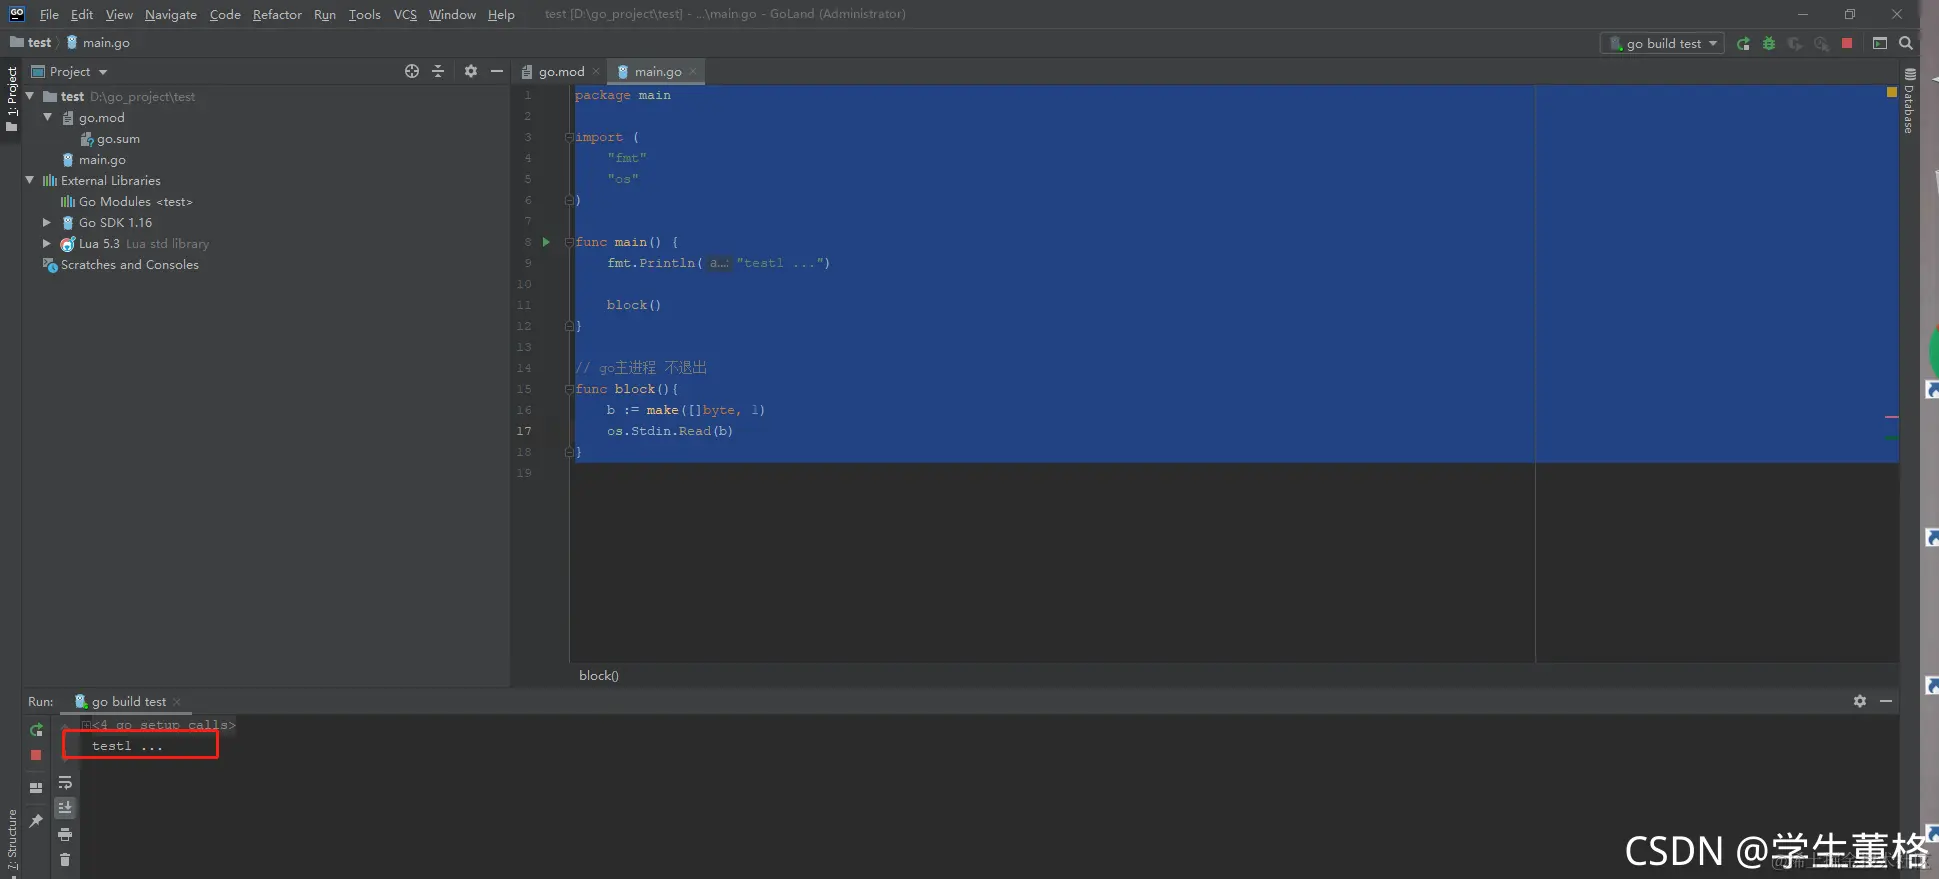Print the Run console output
1939x879 pixels.
(65, 834)
